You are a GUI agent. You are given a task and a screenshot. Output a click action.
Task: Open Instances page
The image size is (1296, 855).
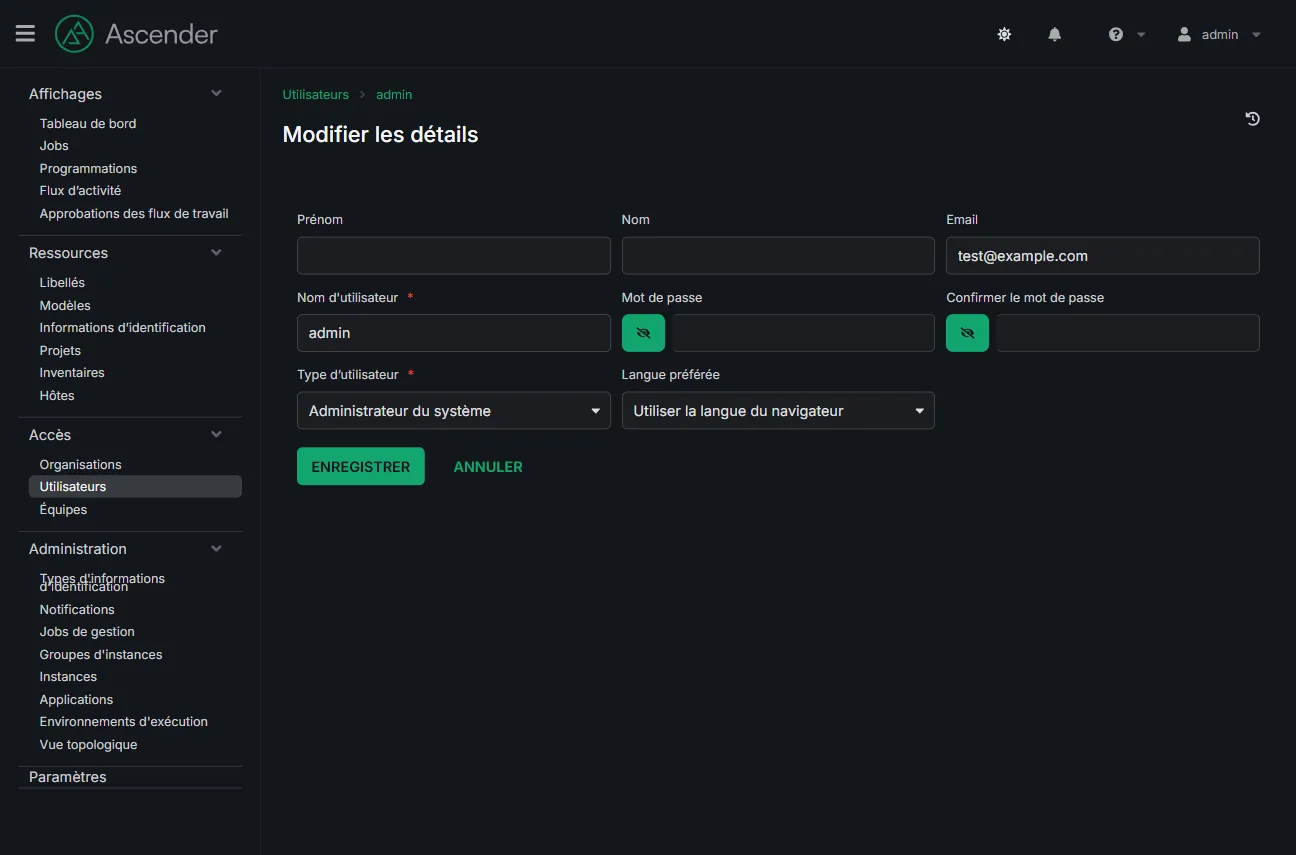[x=68, y=676]
